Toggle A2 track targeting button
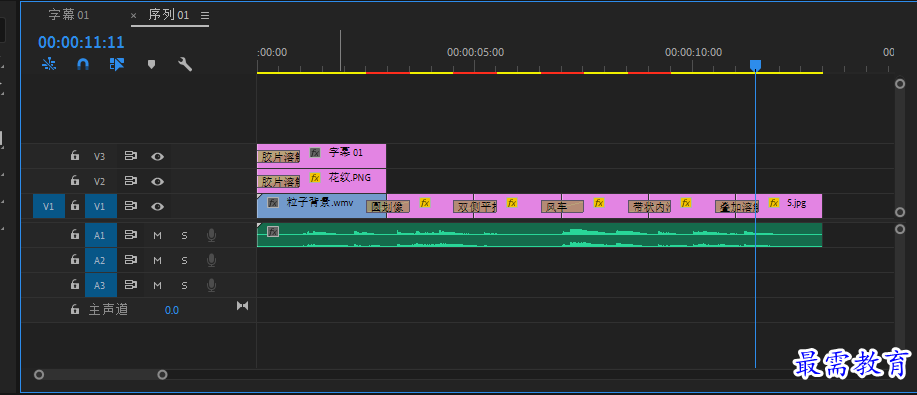 [x=101, y=260]
